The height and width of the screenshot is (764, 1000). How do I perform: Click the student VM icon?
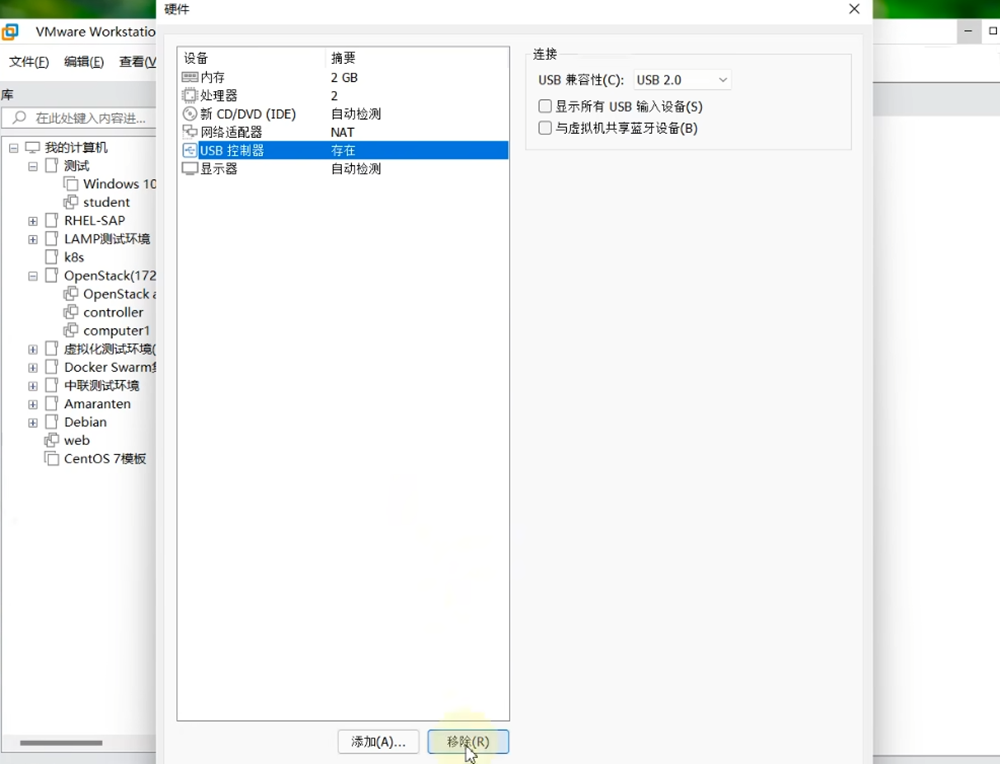click(x=71, y=202)
